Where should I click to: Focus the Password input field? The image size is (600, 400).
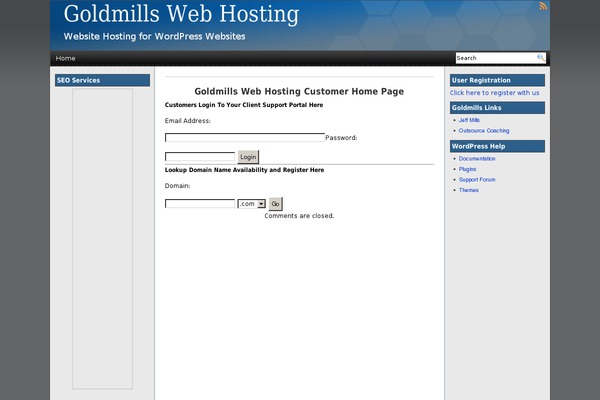click(x=200, y=157)
